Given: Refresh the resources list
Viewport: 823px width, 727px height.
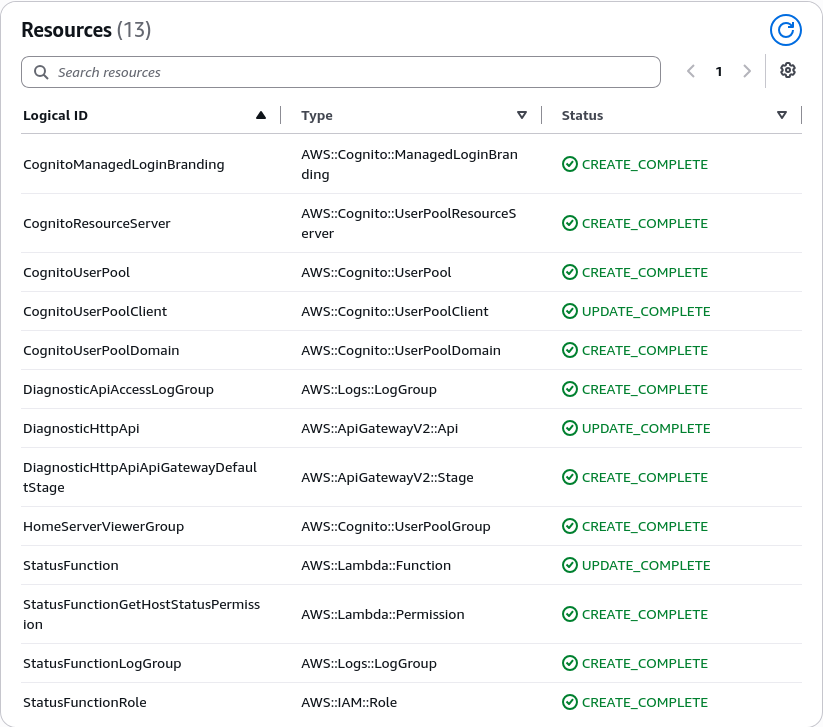Looking at the screenshot, I should click(785, 30).
